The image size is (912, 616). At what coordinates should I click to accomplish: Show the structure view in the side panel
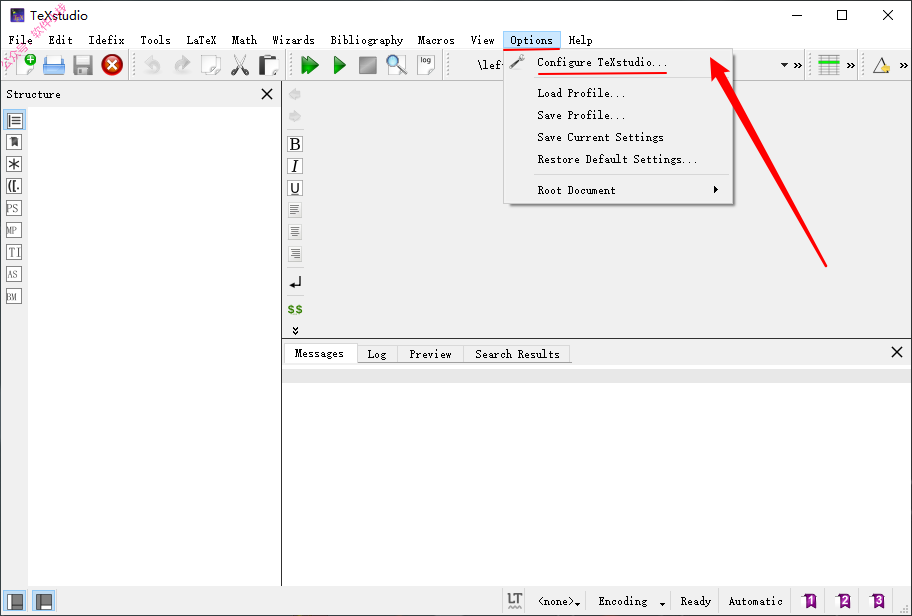14,120
